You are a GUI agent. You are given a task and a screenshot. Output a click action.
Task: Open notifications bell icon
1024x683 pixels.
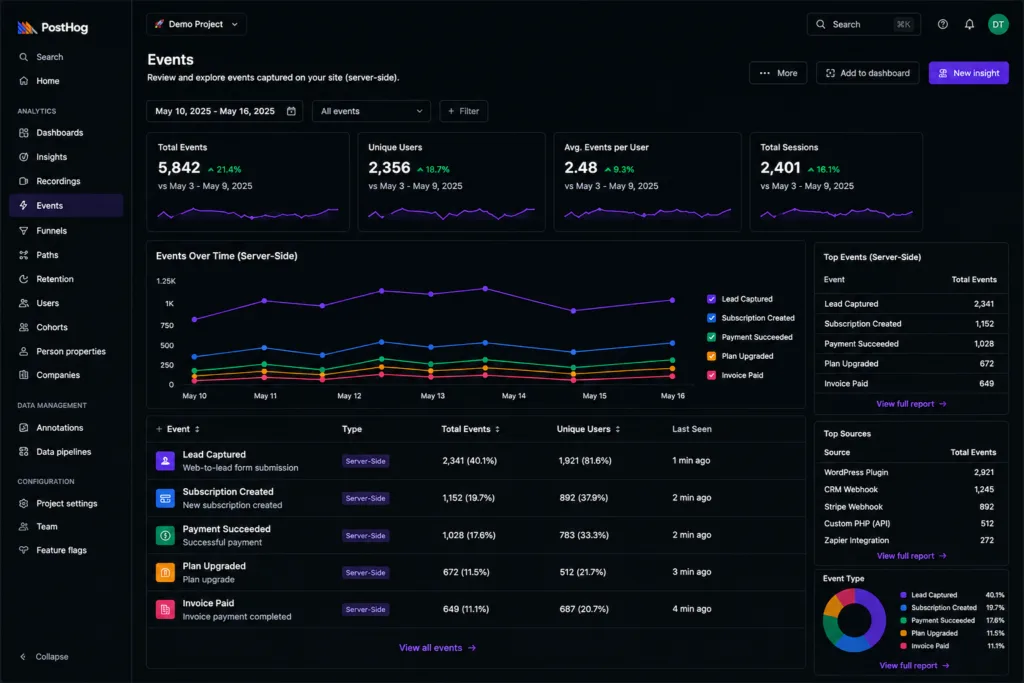point(969,24)
